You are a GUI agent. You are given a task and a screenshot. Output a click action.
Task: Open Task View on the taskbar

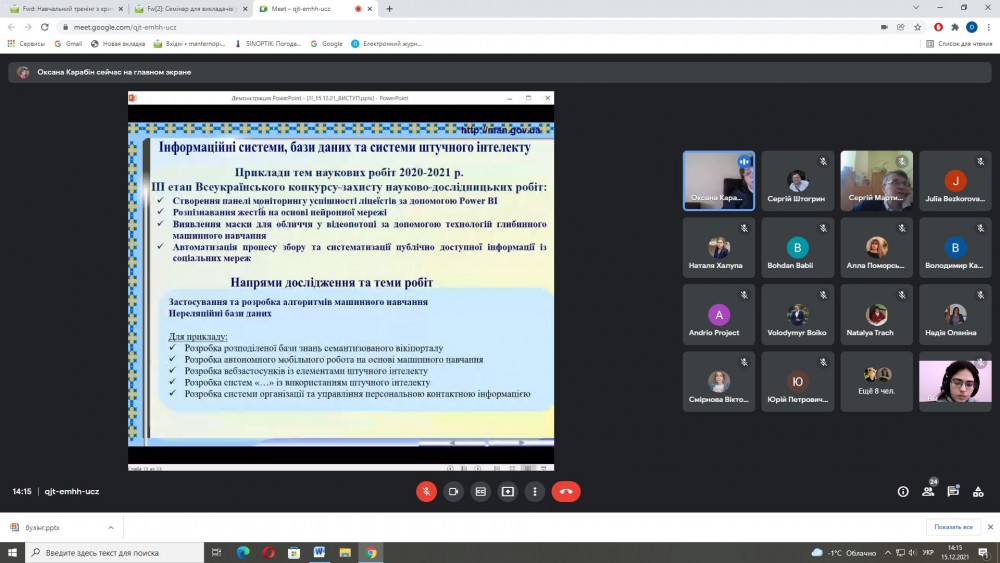pos(216,553)
